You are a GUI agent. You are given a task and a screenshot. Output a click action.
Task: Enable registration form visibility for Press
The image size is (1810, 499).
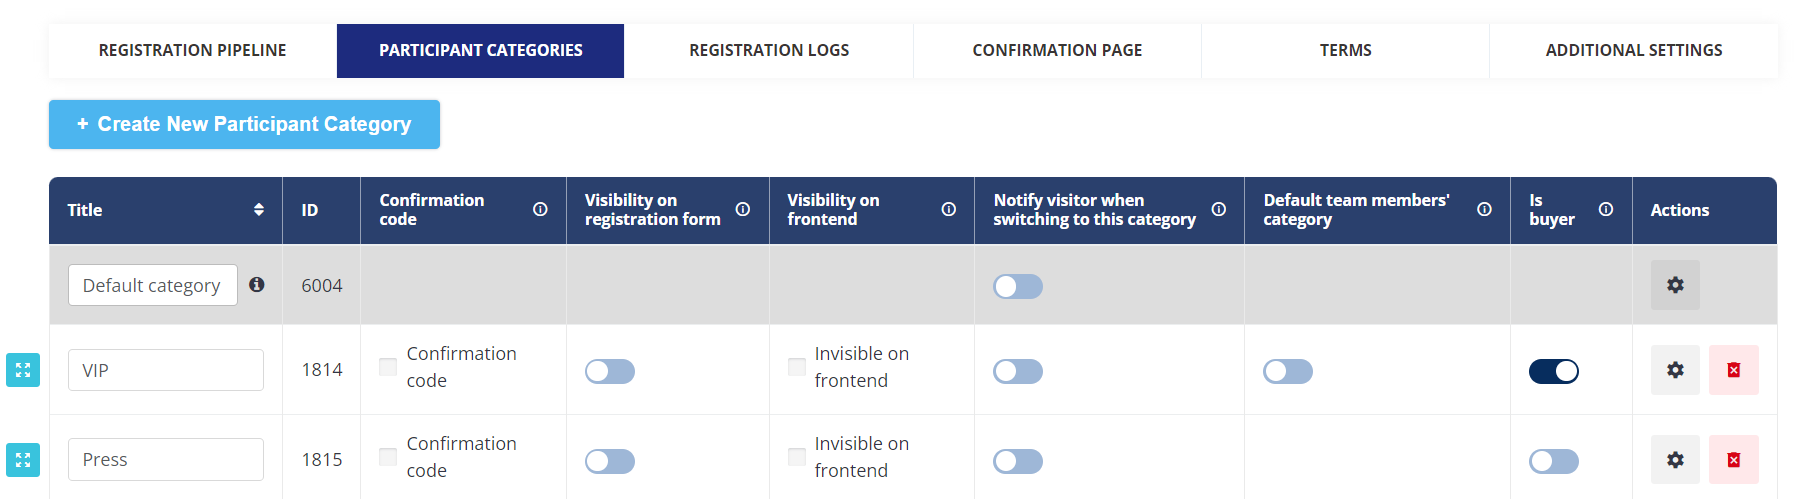[x=610, y=461]
